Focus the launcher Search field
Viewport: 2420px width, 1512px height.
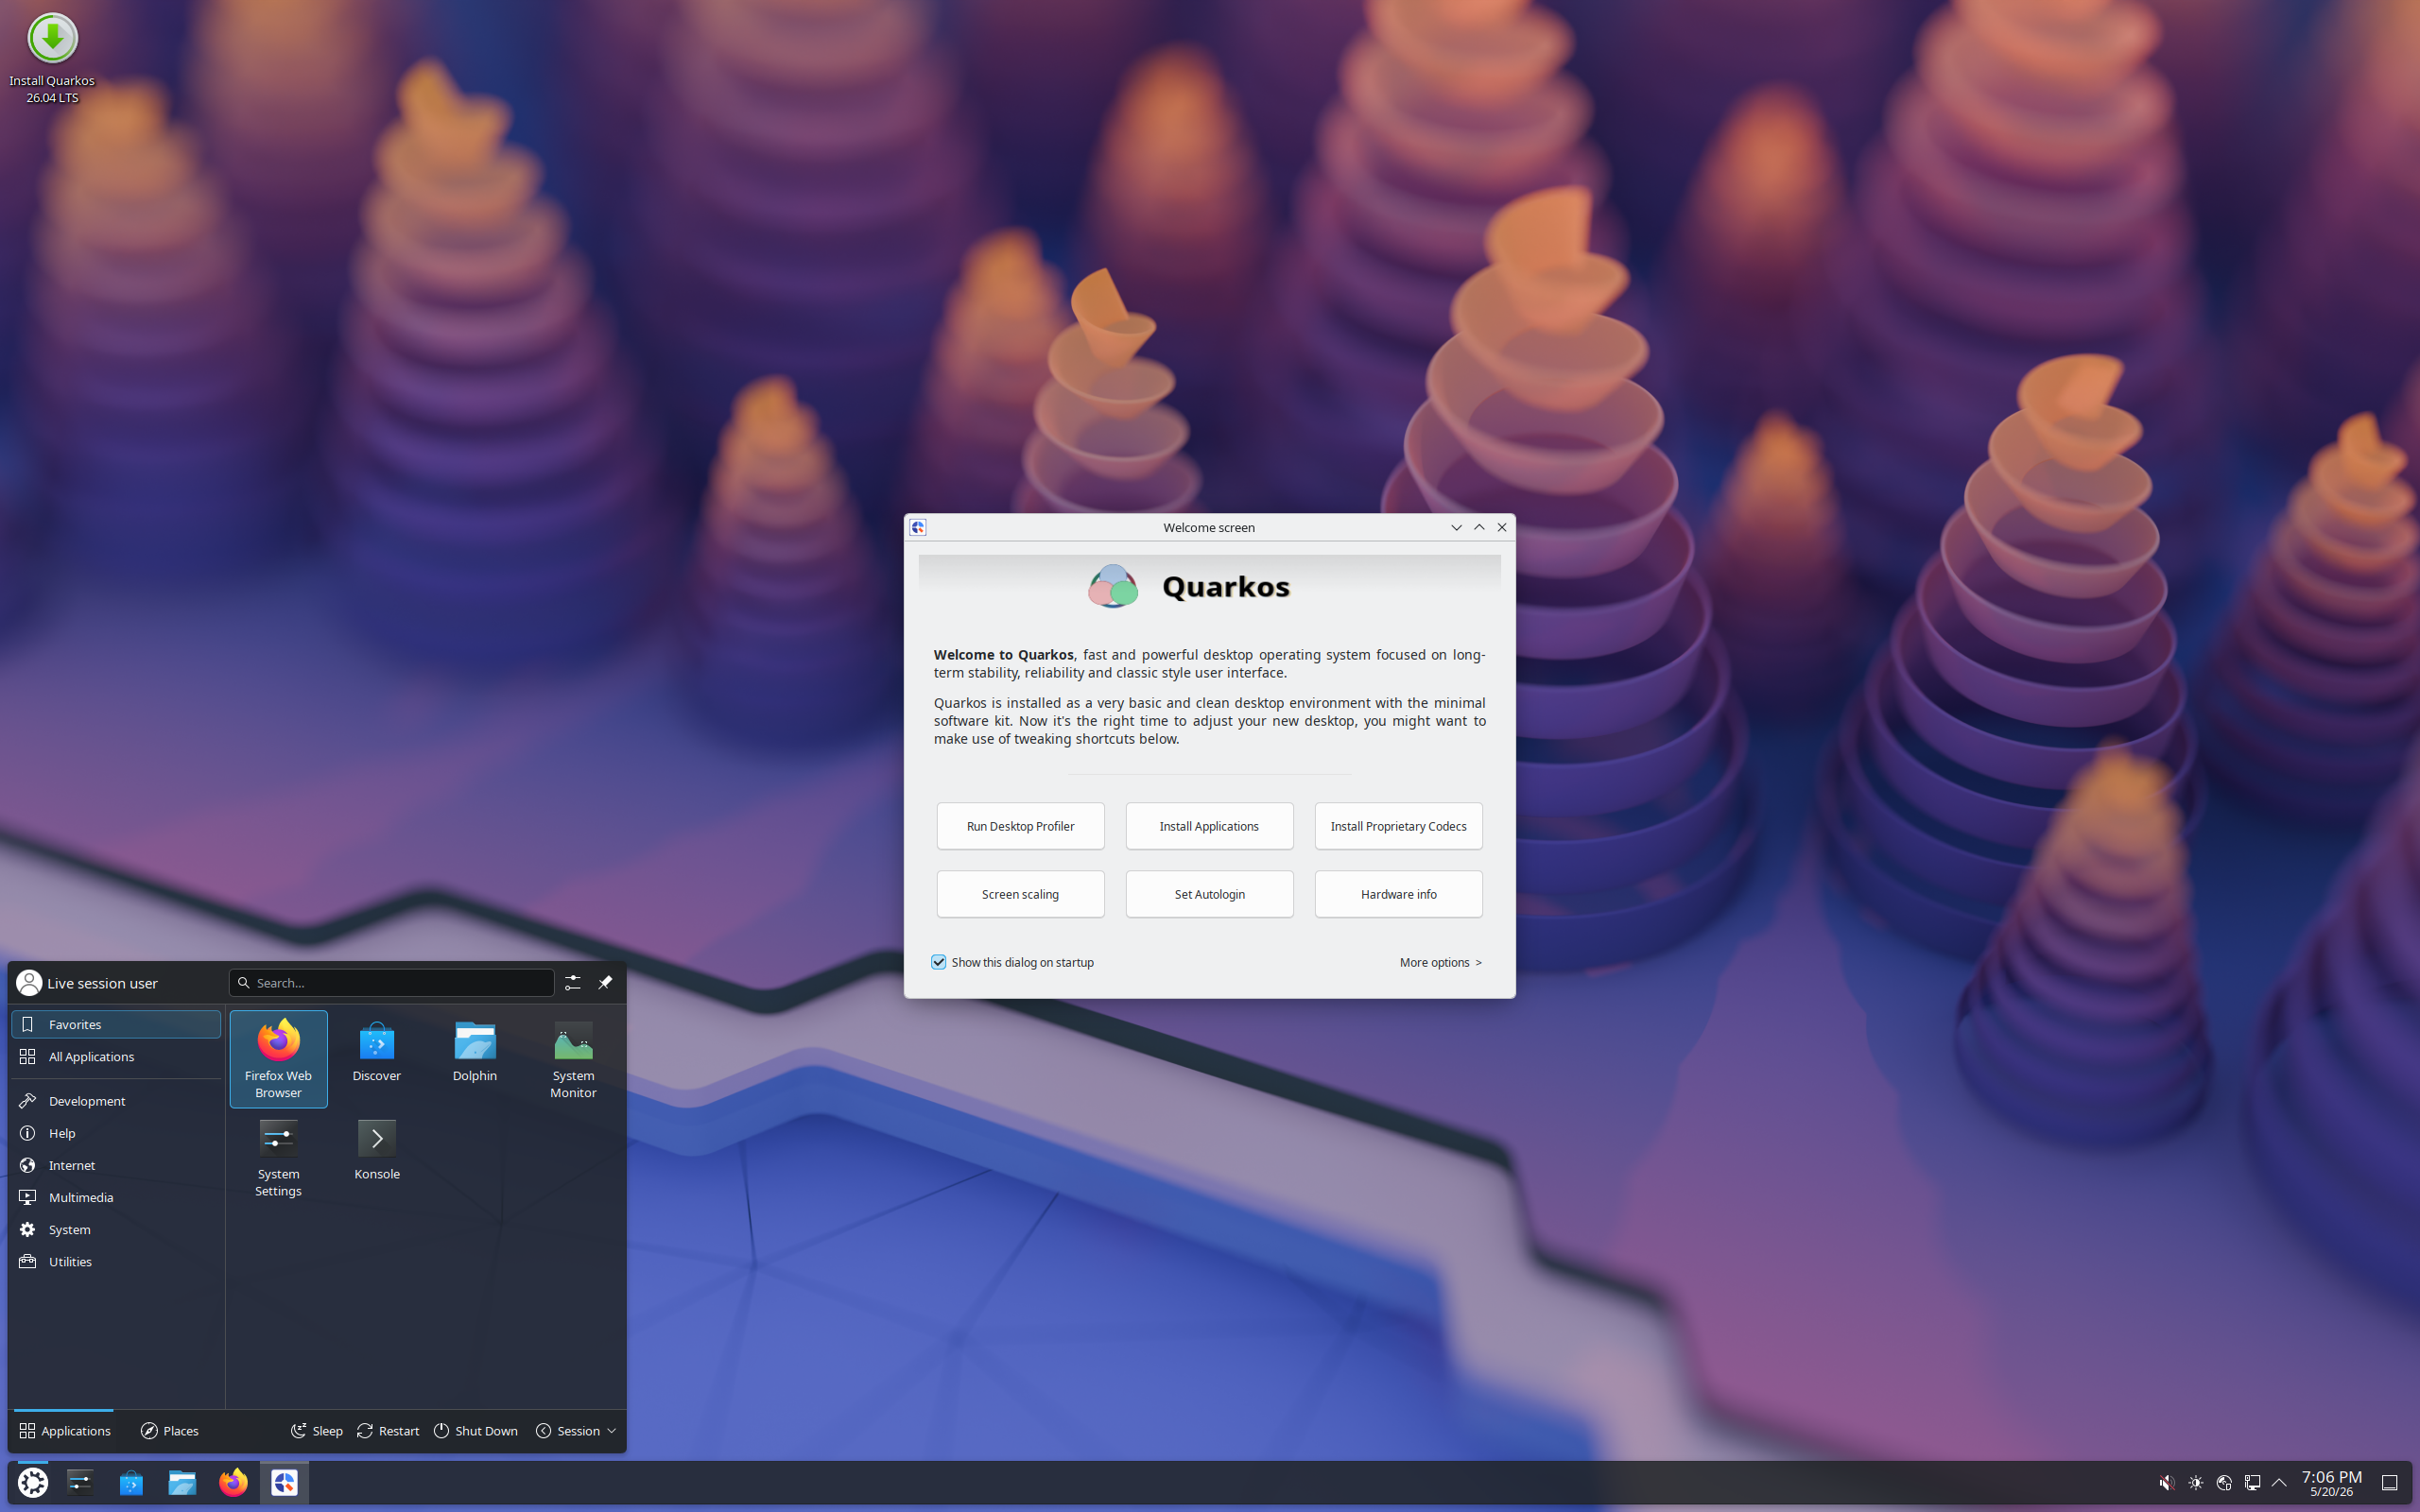(x=391, y=983)
